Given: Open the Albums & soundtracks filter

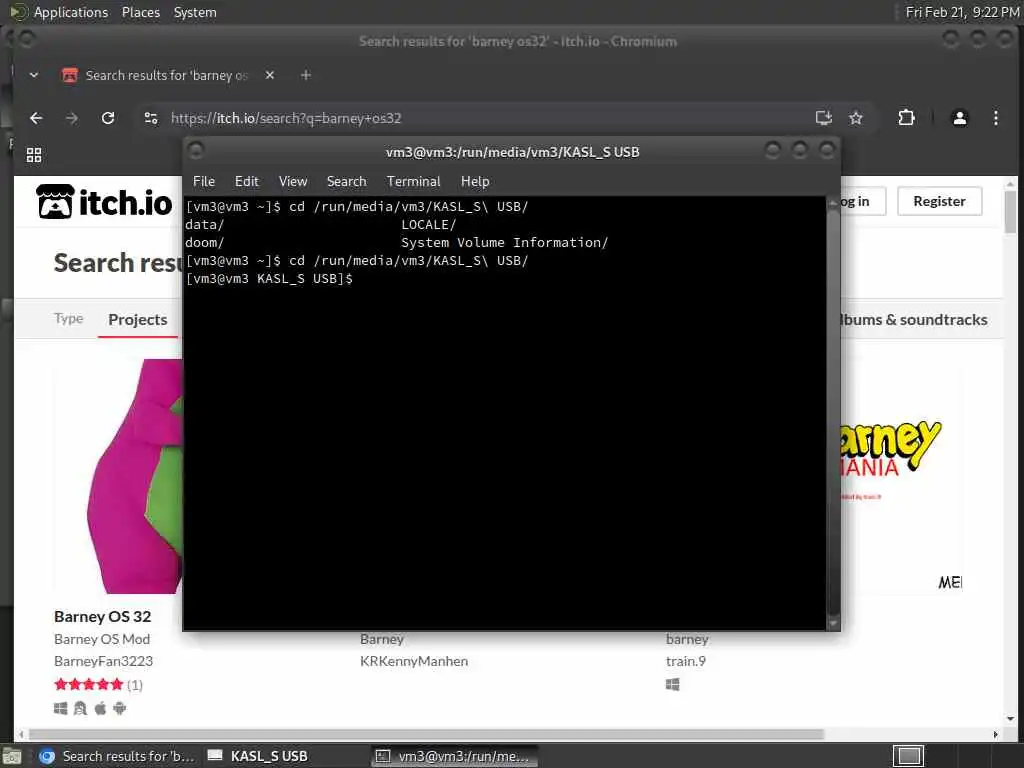Looking at the screenshot, I should tap(914, 319).
